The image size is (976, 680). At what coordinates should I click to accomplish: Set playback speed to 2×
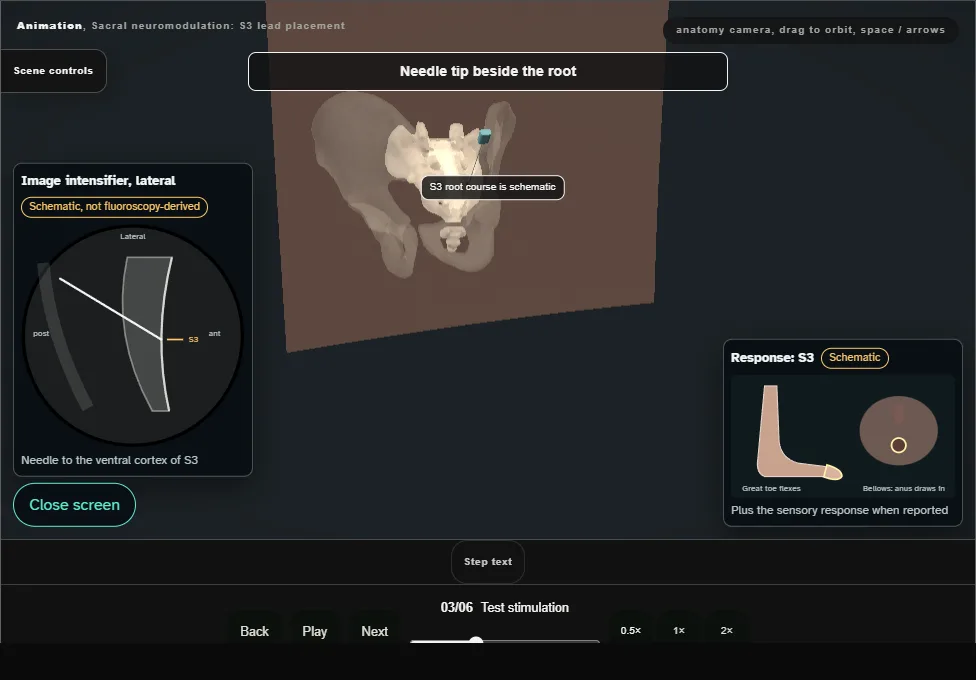pos(726,630)
